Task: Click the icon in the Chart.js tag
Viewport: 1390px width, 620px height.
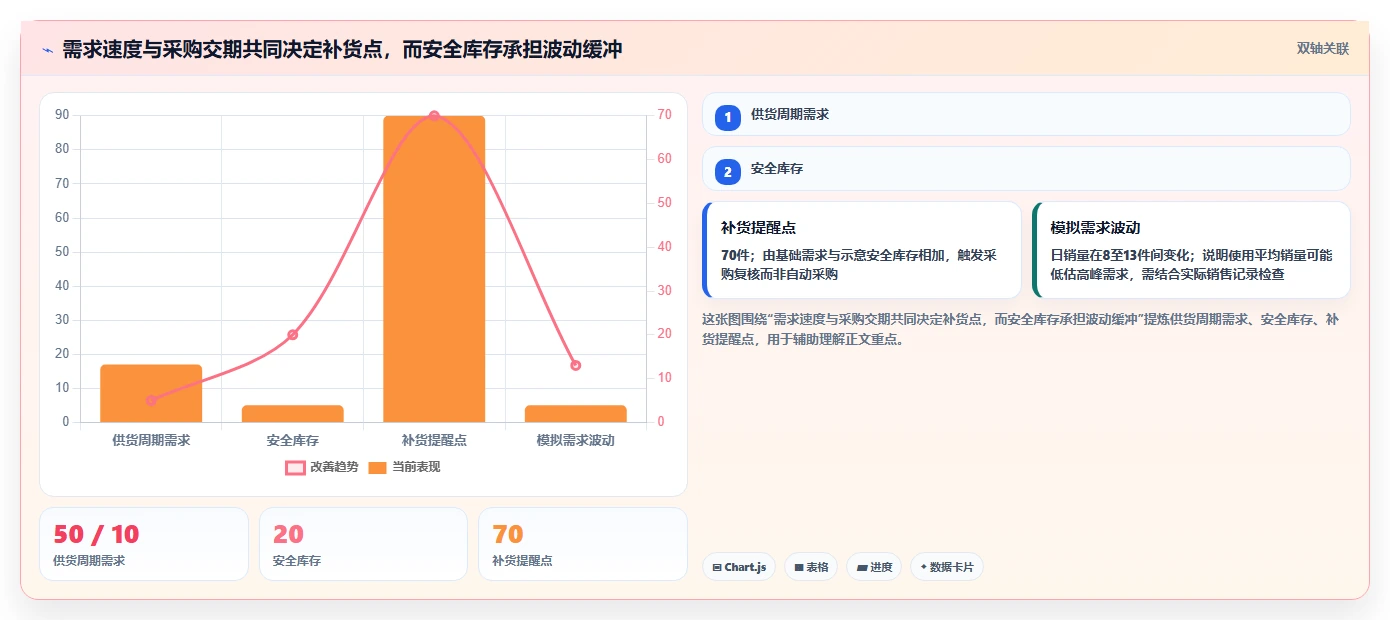Action: pyautogui.click(x=717, y=567)
